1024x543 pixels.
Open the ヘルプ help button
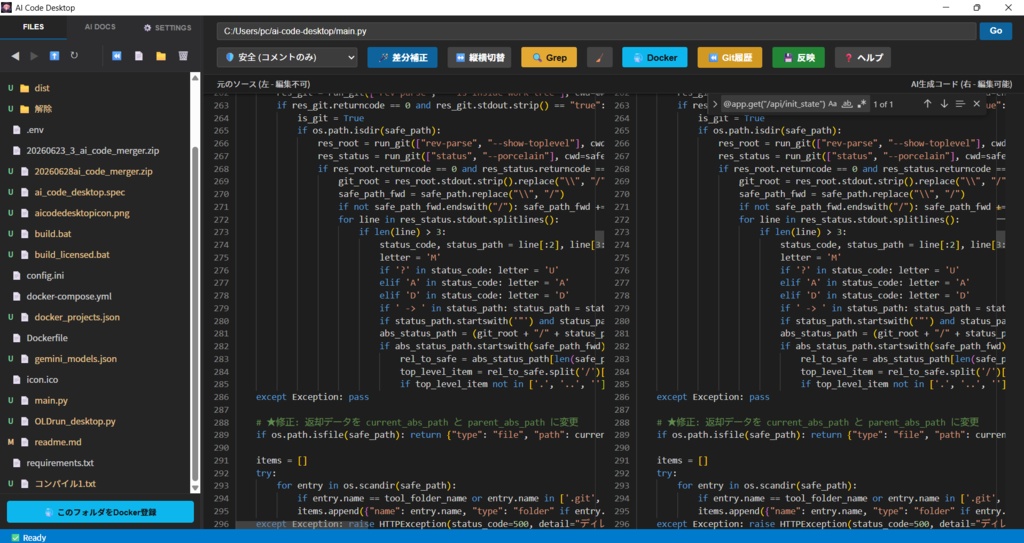pyautogui.click(x=863, y=58)
